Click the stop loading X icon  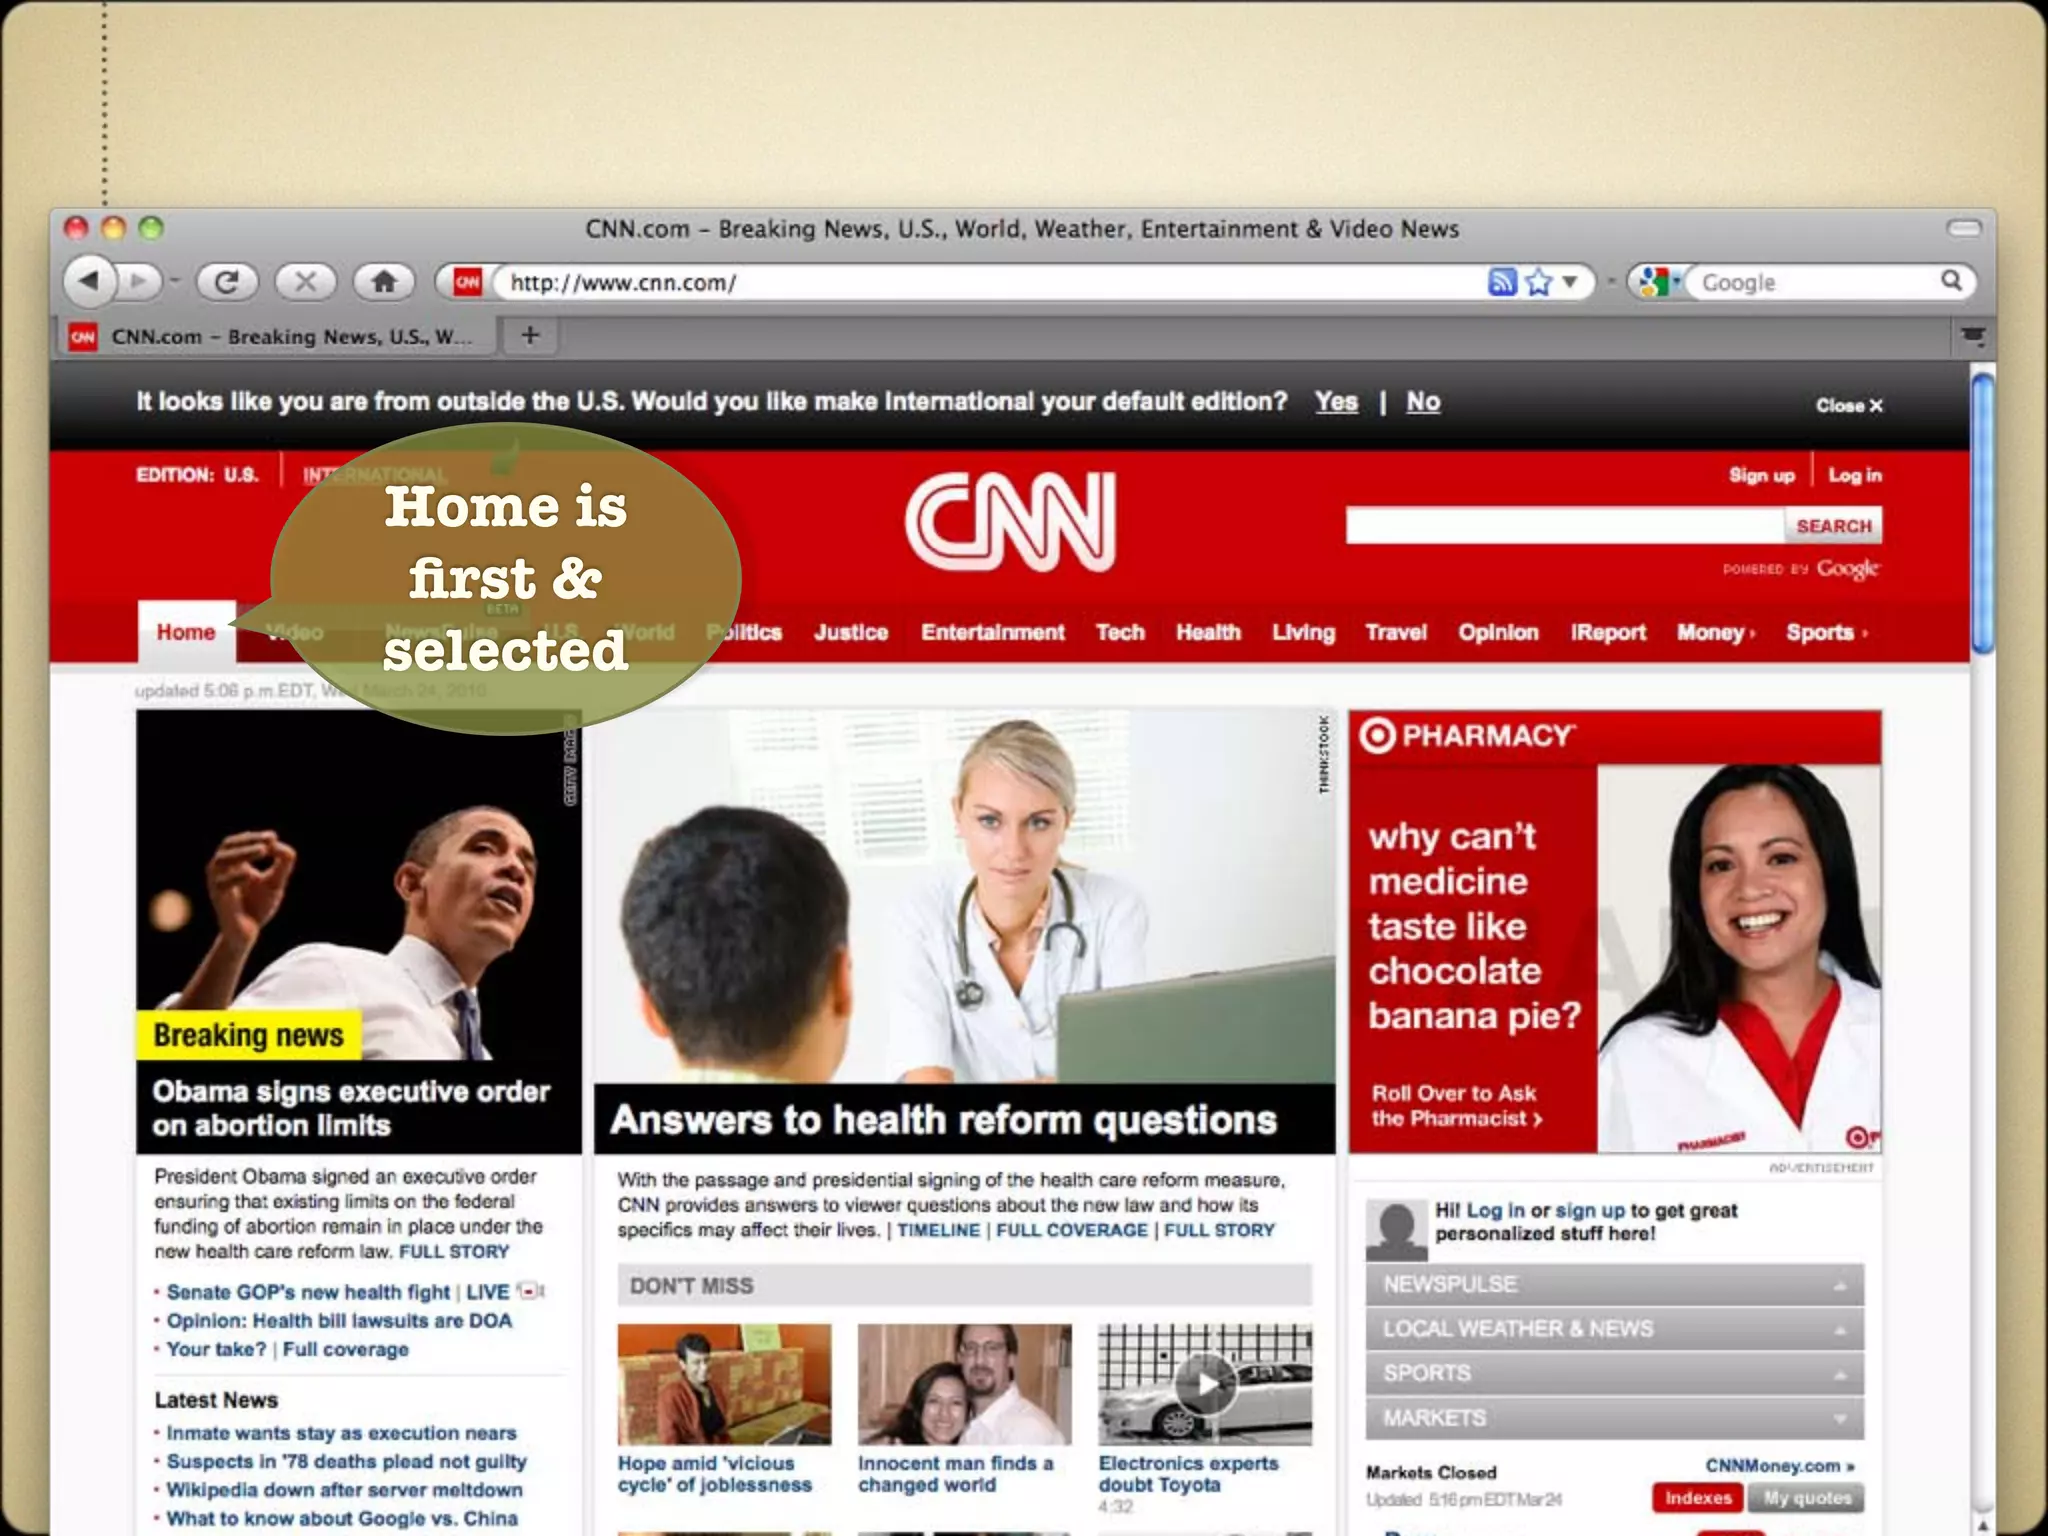pyautogui.click(x=305, y=282)
